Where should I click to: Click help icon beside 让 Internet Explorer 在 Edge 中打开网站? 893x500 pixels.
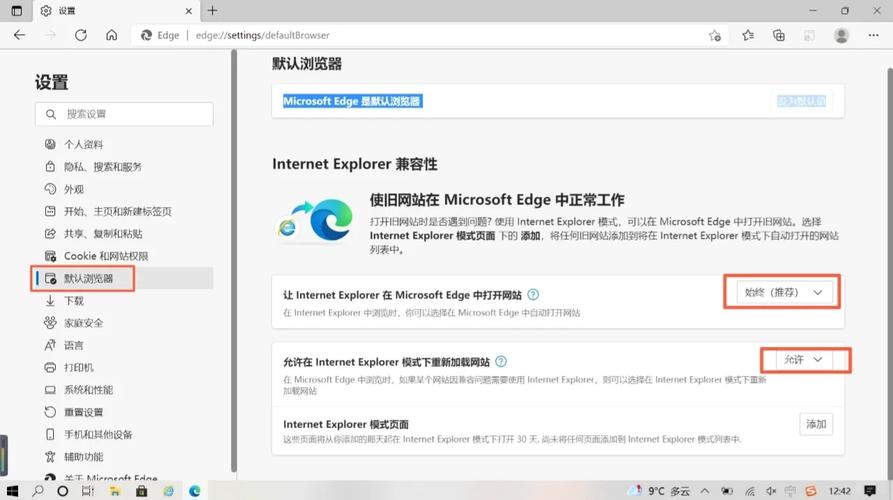[533, 294]
